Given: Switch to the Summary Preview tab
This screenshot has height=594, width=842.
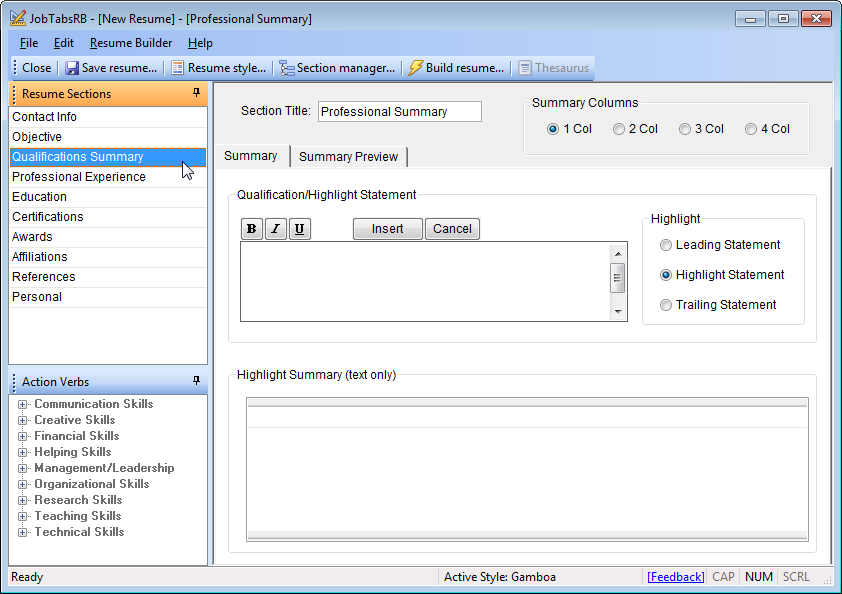Looking at the screenshot, I should coord(348,157).
